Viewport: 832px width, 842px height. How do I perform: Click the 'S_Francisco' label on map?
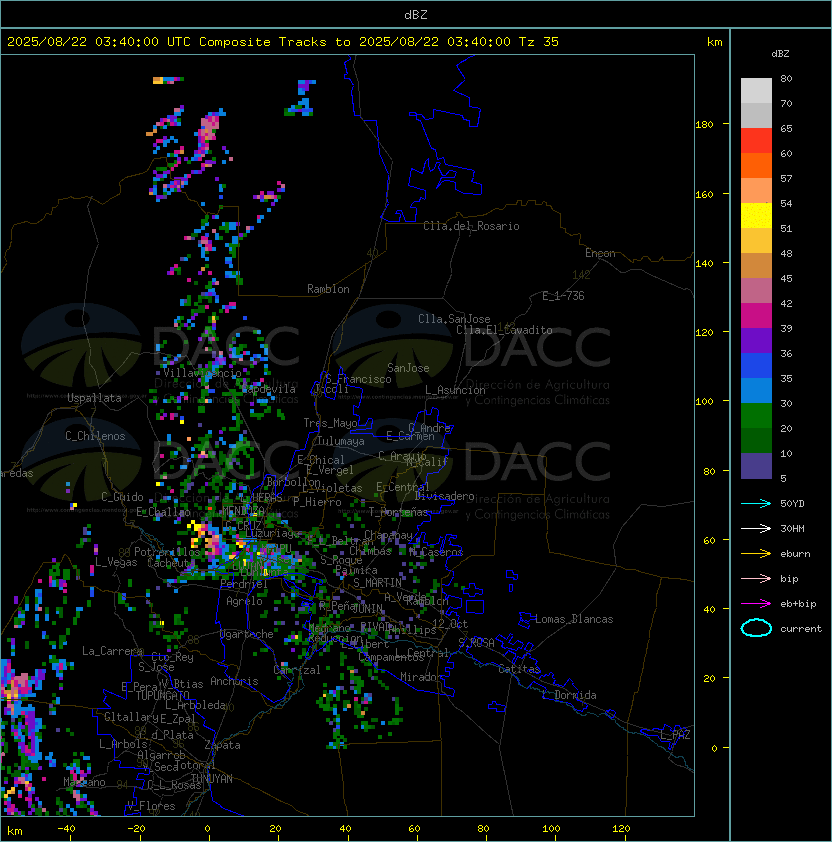358,379
